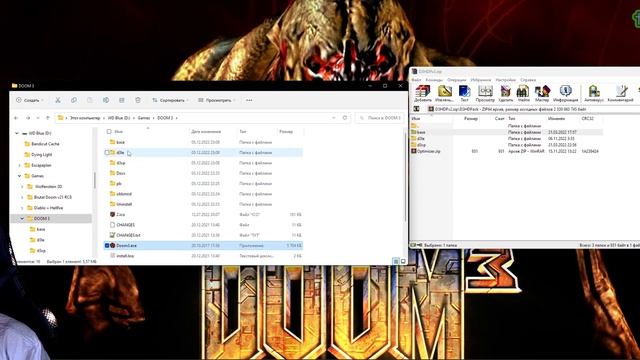Open the address bar history dropdown arrow
This screenshot has height=360, width=640.
(333, 118)
